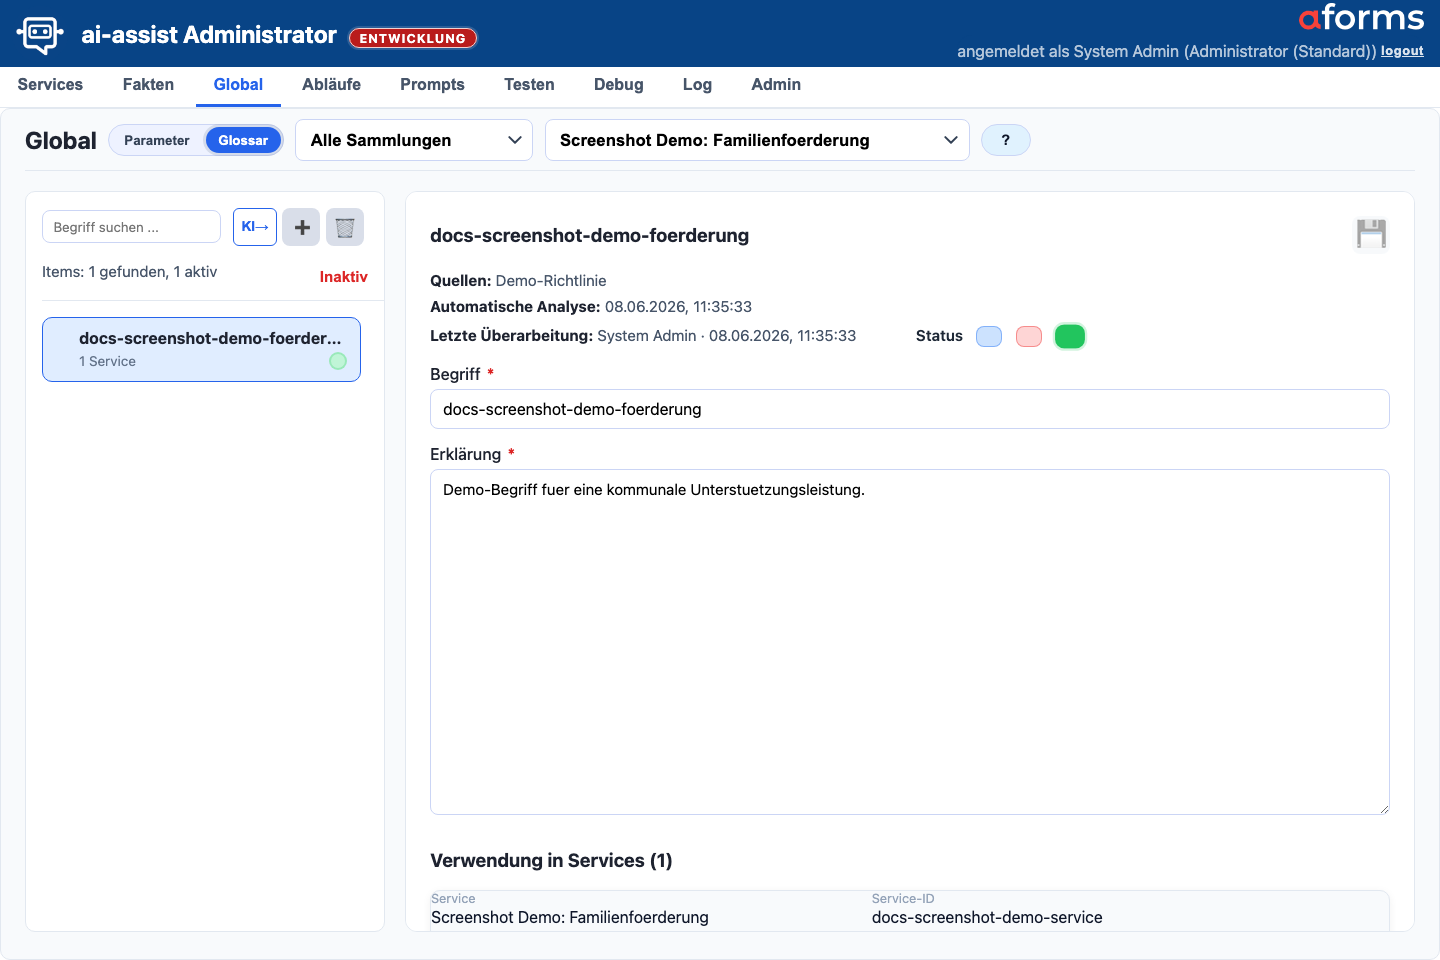Open the Fakten tab

[x=148, y=85]
